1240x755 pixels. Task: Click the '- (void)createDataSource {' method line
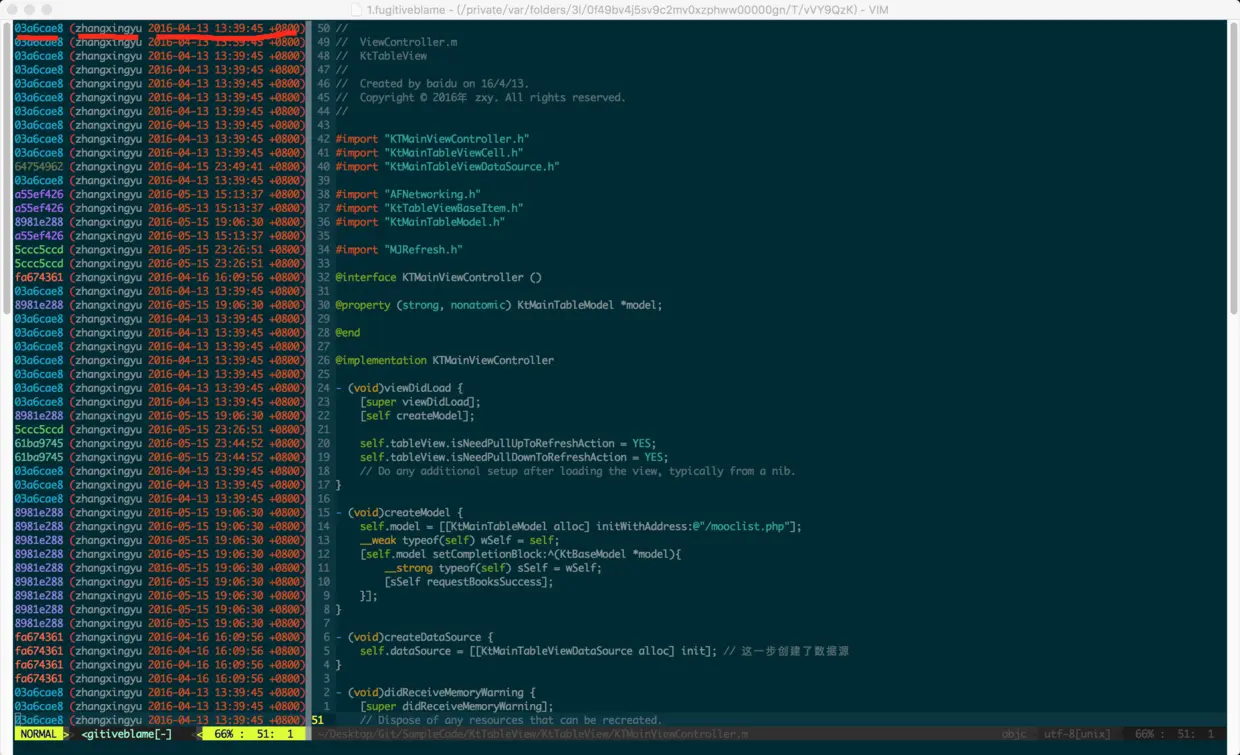pyautogui.click(x=414, y=637)
